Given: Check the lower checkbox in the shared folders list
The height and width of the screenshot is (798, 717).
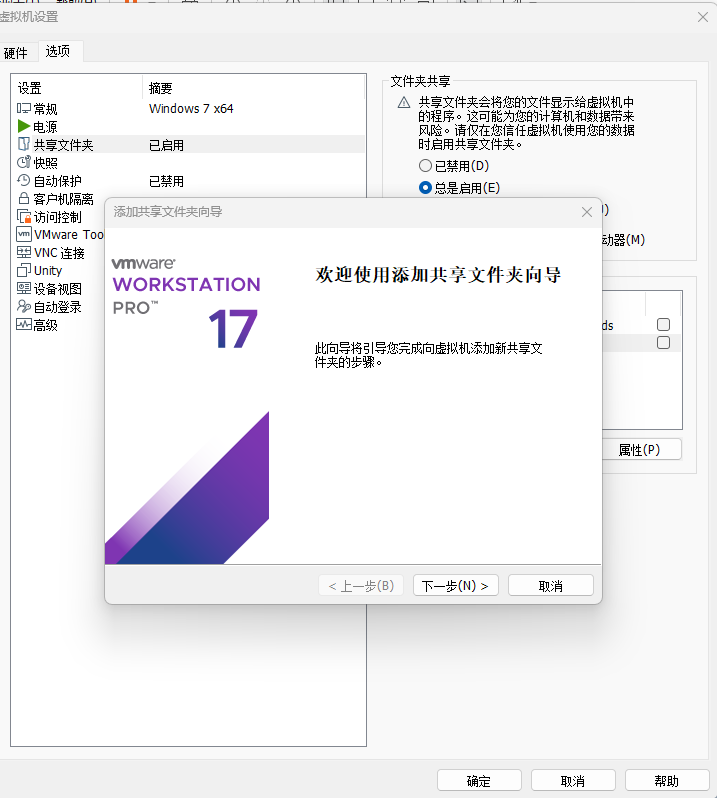Looking at the screenshot, I should (663, 343).
